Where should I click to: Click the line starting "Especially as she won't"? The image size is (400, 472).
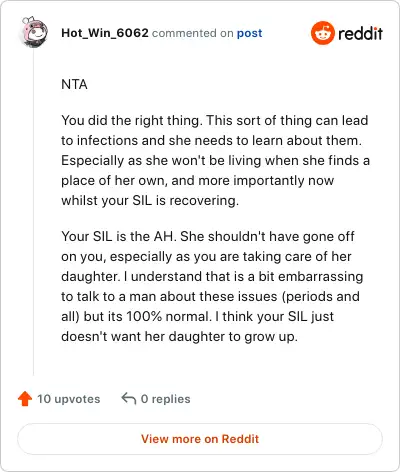215,160
